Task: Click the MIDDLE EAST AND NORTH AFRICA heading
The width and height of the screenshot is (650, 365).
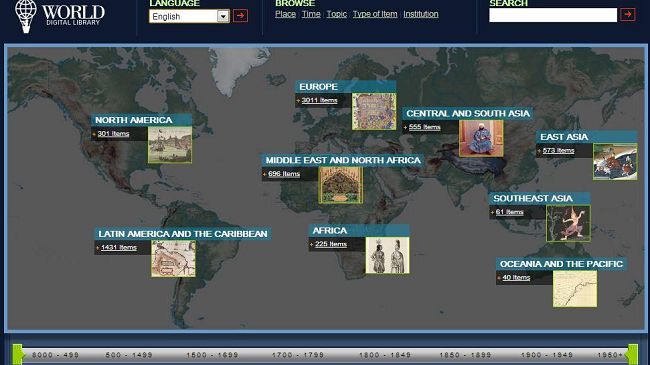Action: tap(343, 161)
